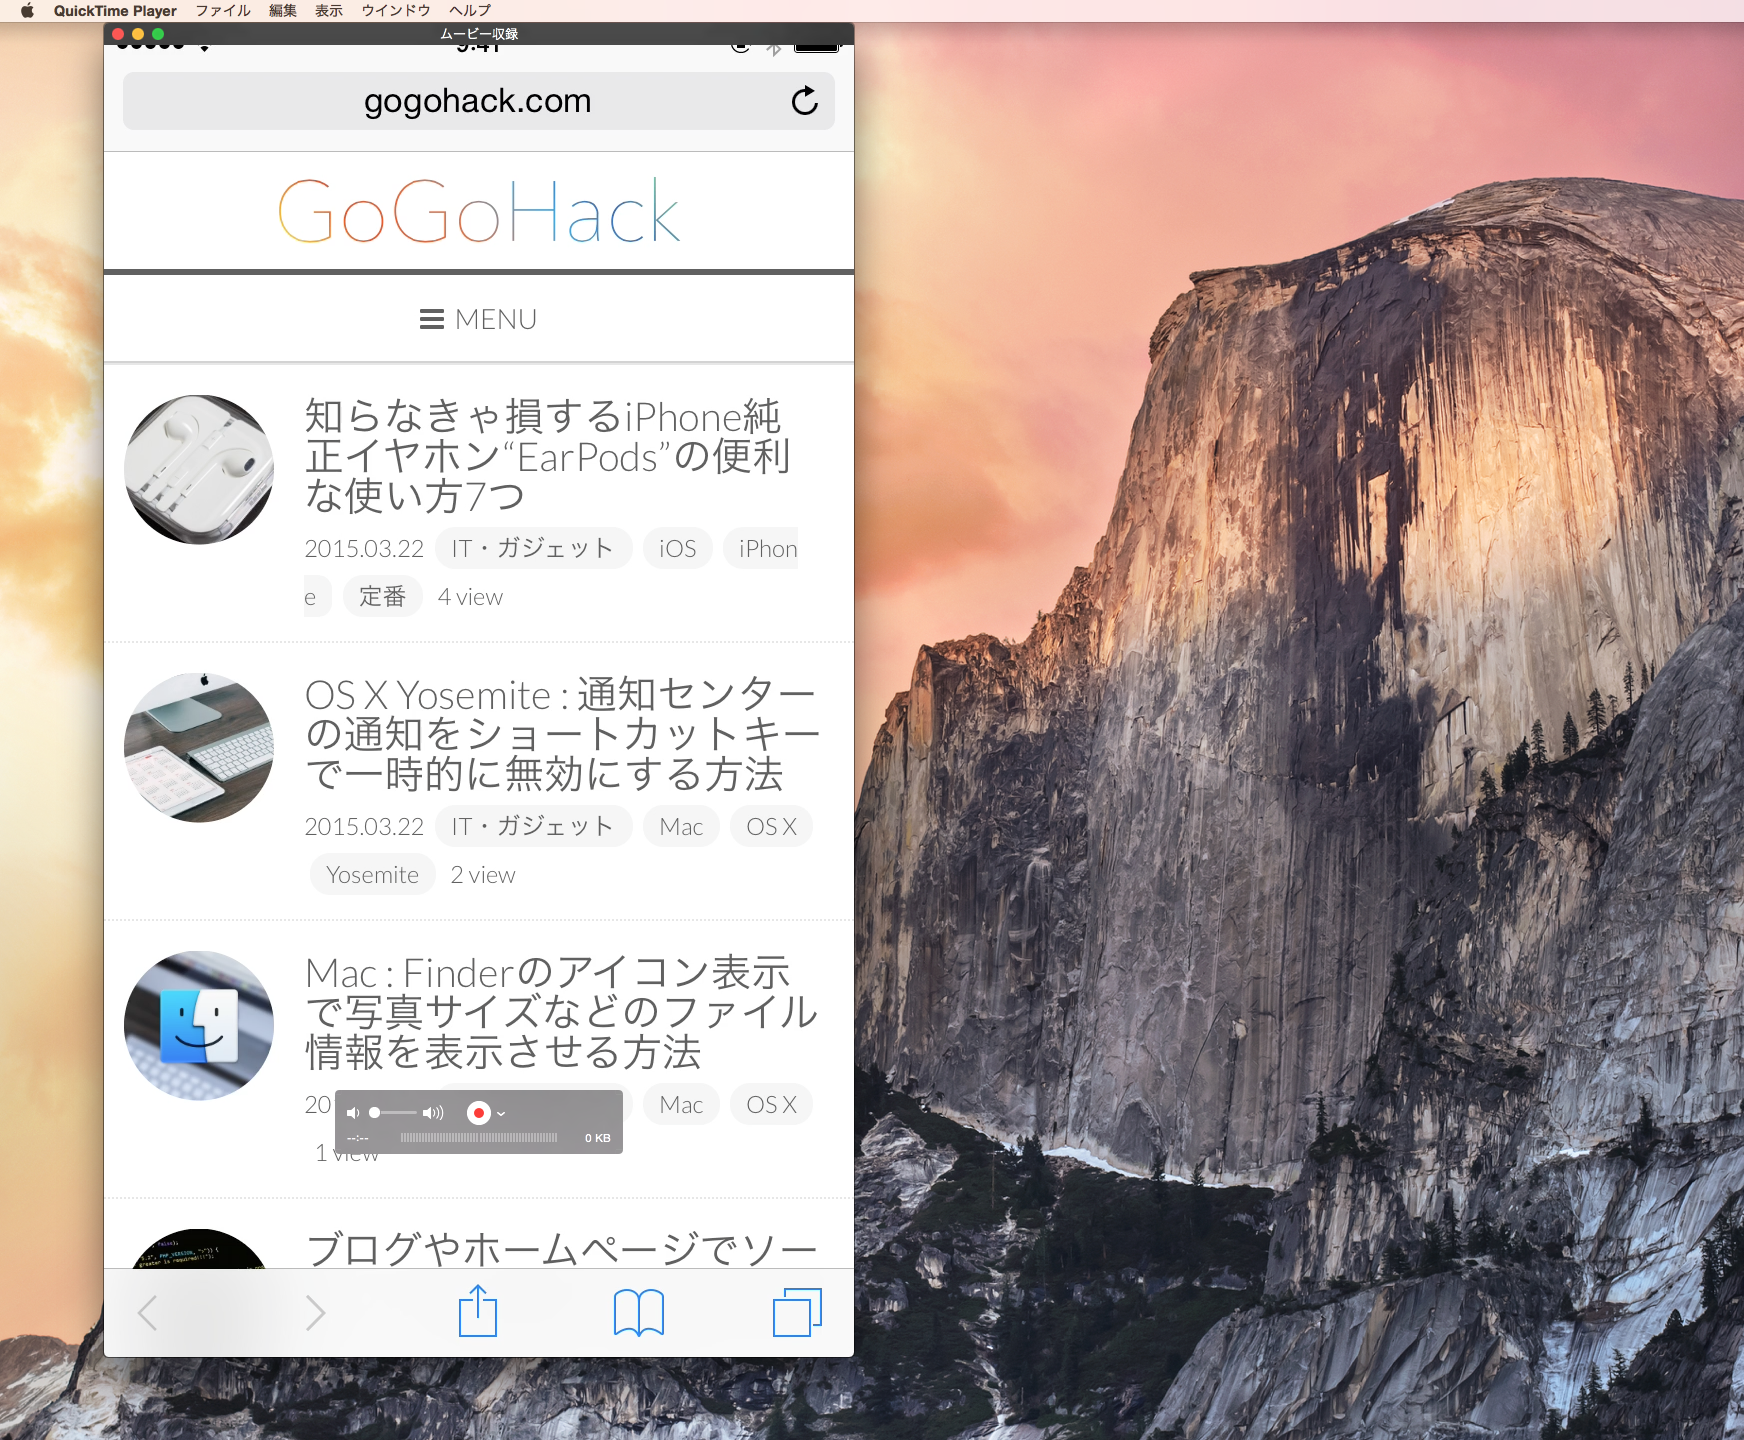This screenshot has width=1744, height=1440.
Task: Click the low volume speaker icon
Action: [x=353, y=1113]
